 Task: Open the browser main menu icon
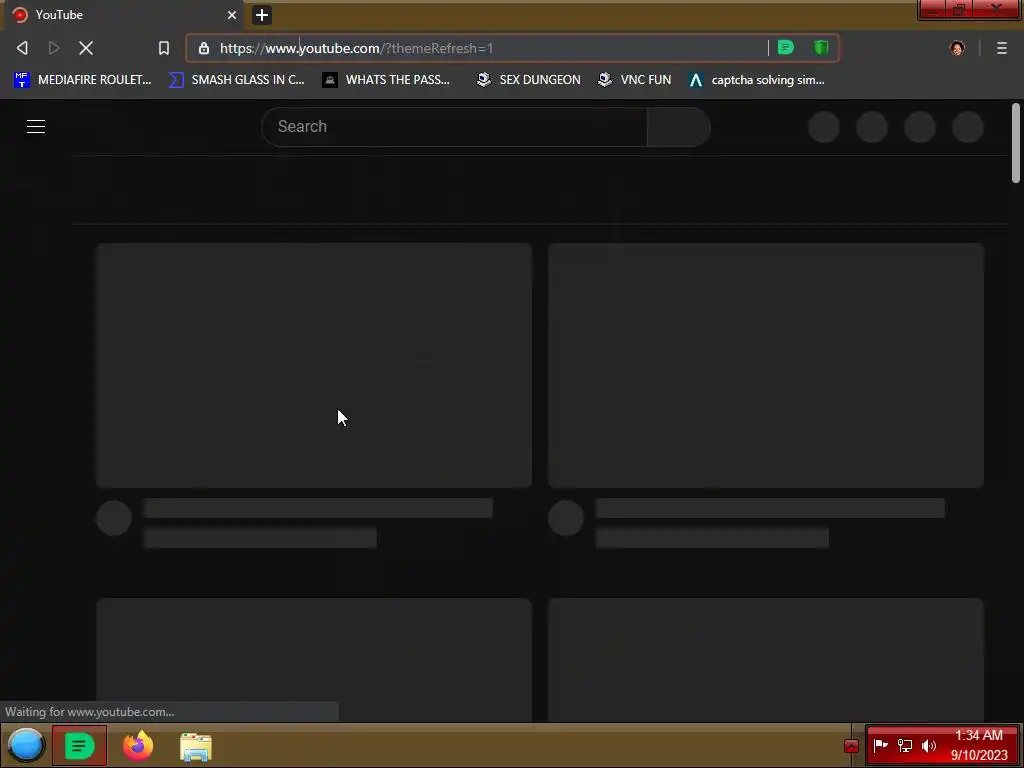click(x=1002, y=48)
